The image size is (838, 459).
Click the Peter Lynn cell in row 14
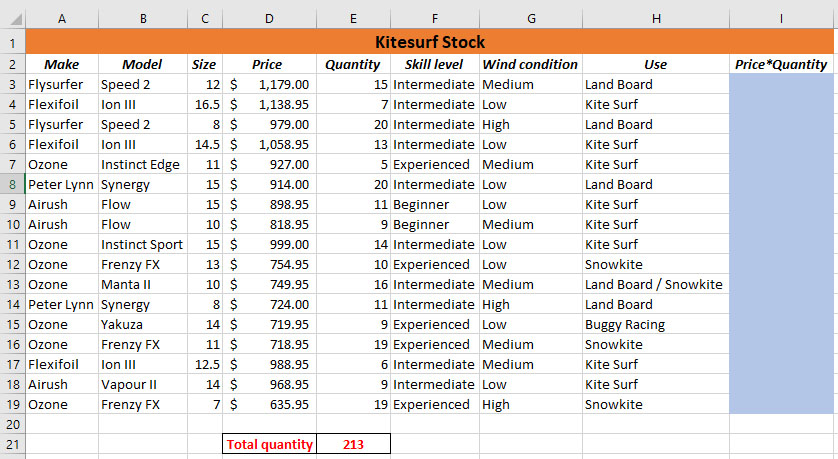coord(61,305)
